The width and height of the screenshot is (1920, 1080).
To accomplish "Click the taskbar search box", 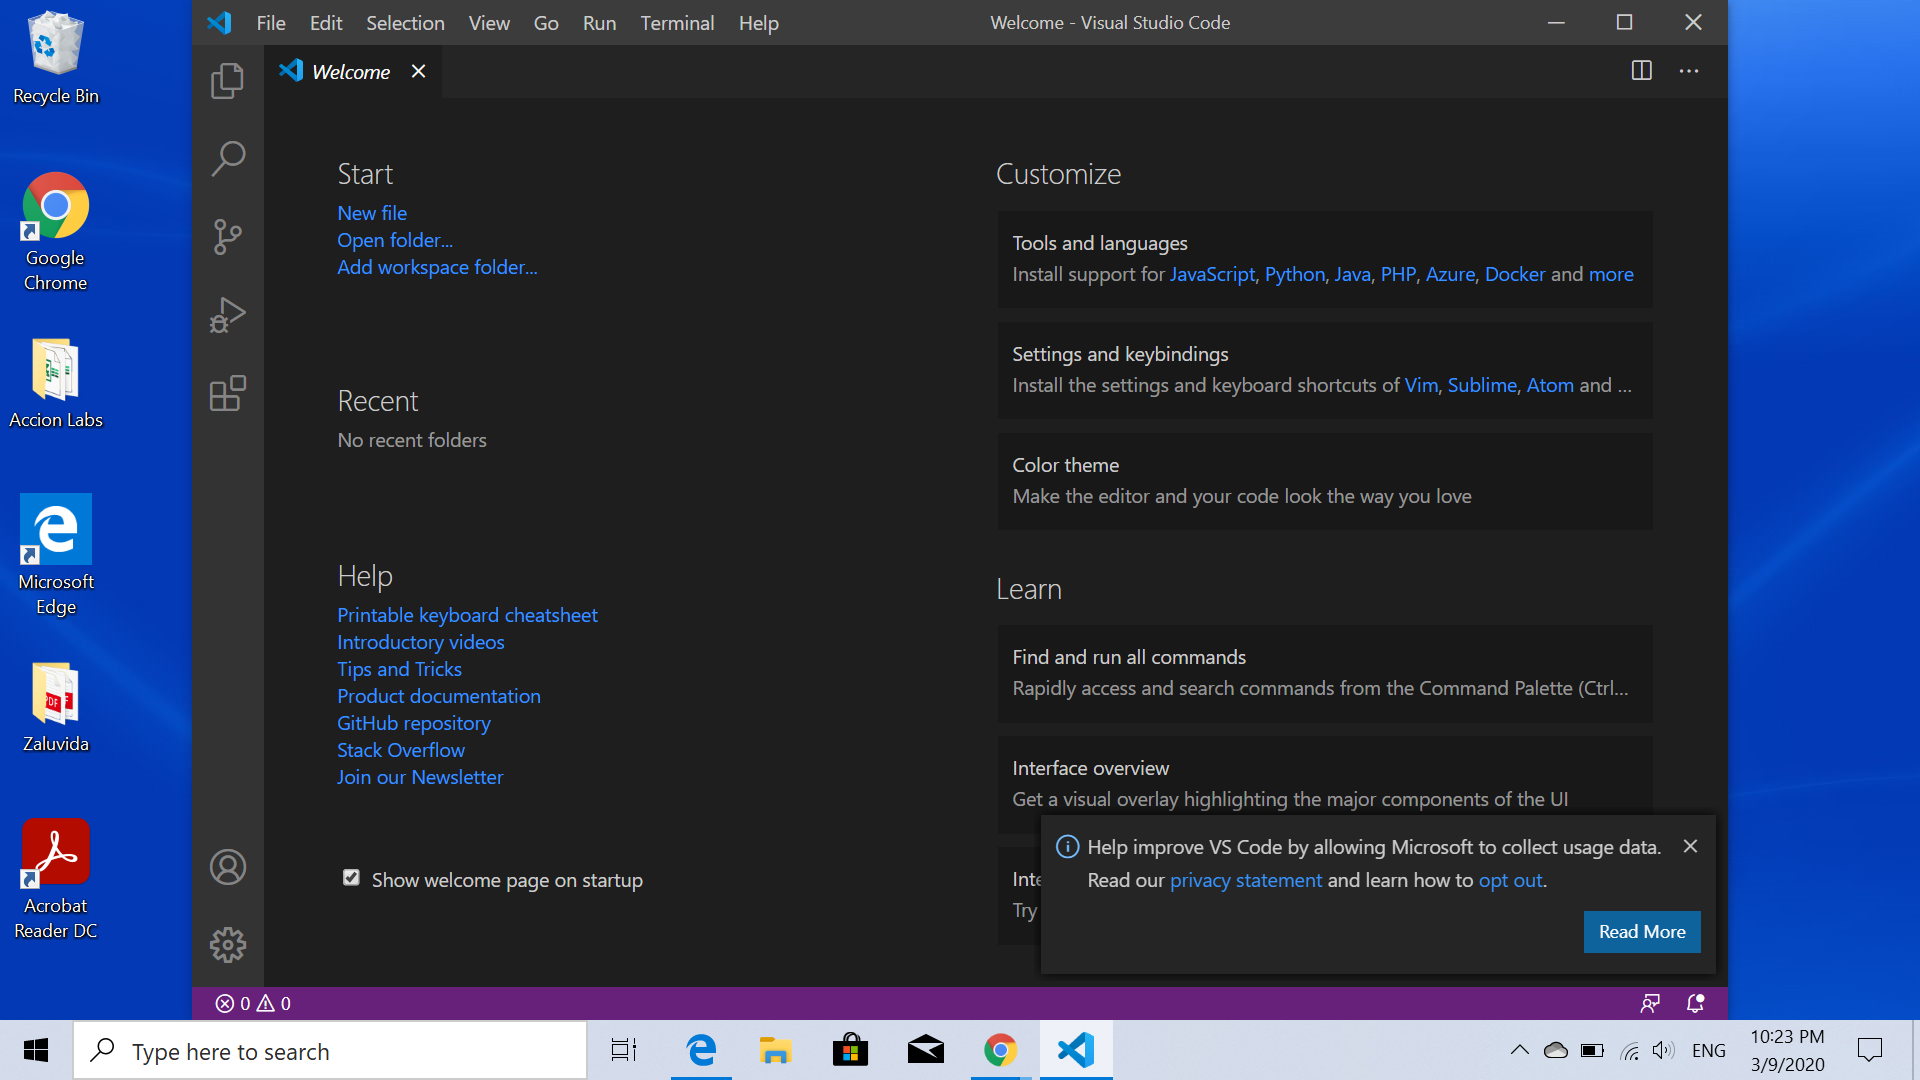I will click(x=330, y=1050).
